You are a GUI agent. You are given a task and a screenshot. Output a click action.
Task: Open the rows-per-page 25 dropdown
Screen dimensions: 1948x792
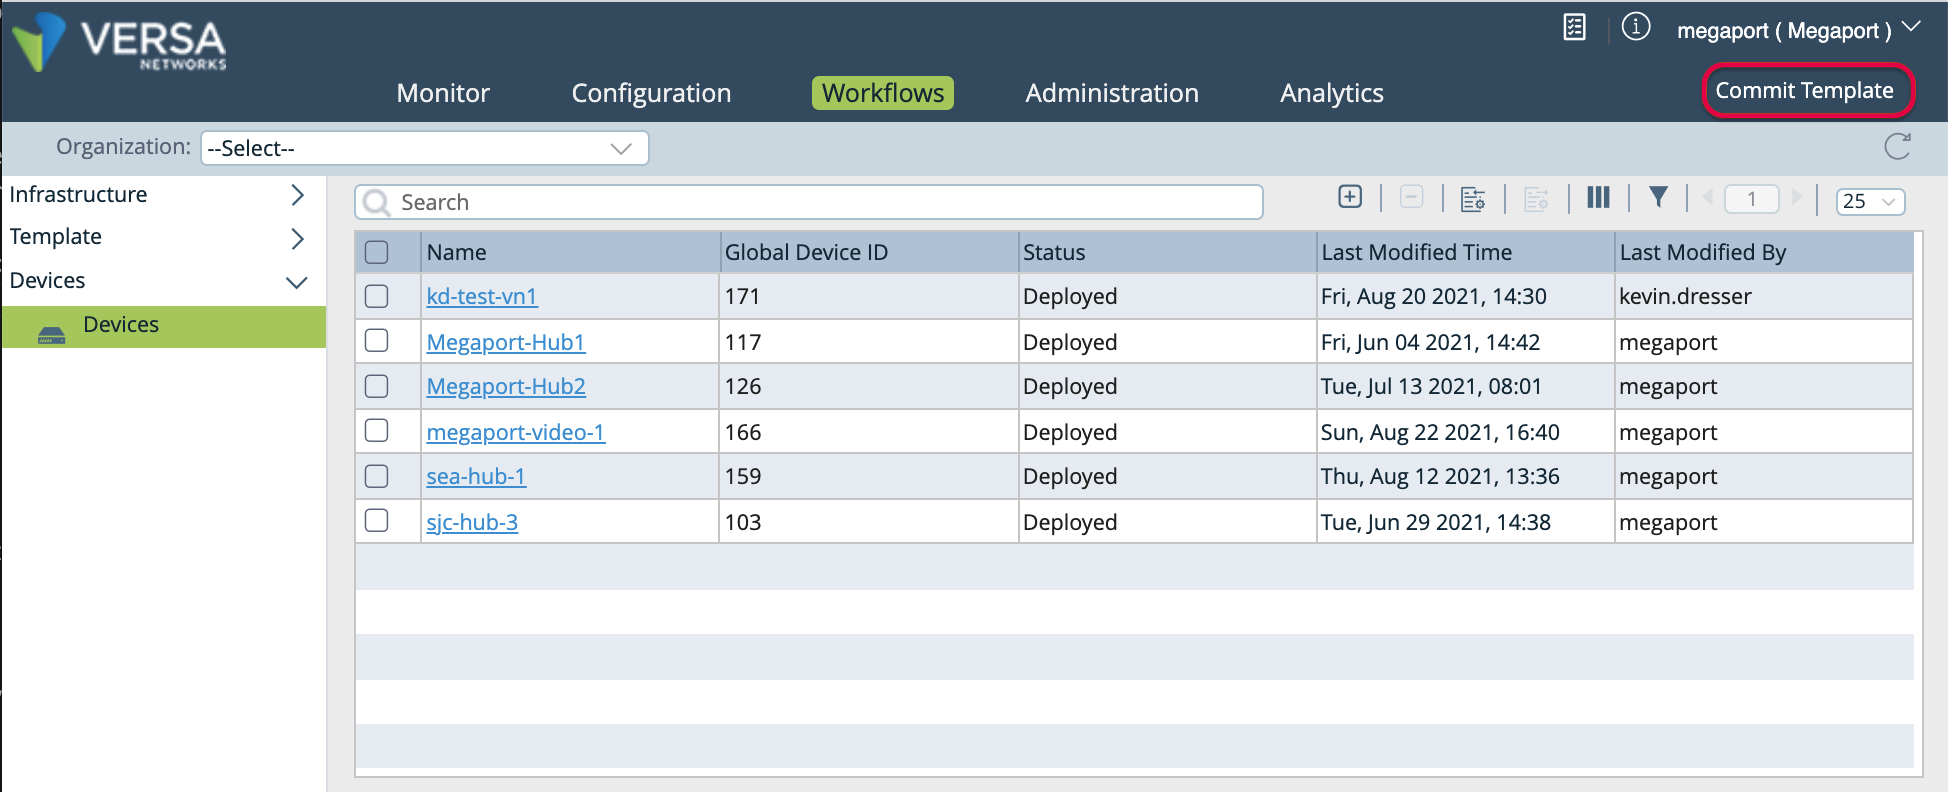tap(1869, 201)
